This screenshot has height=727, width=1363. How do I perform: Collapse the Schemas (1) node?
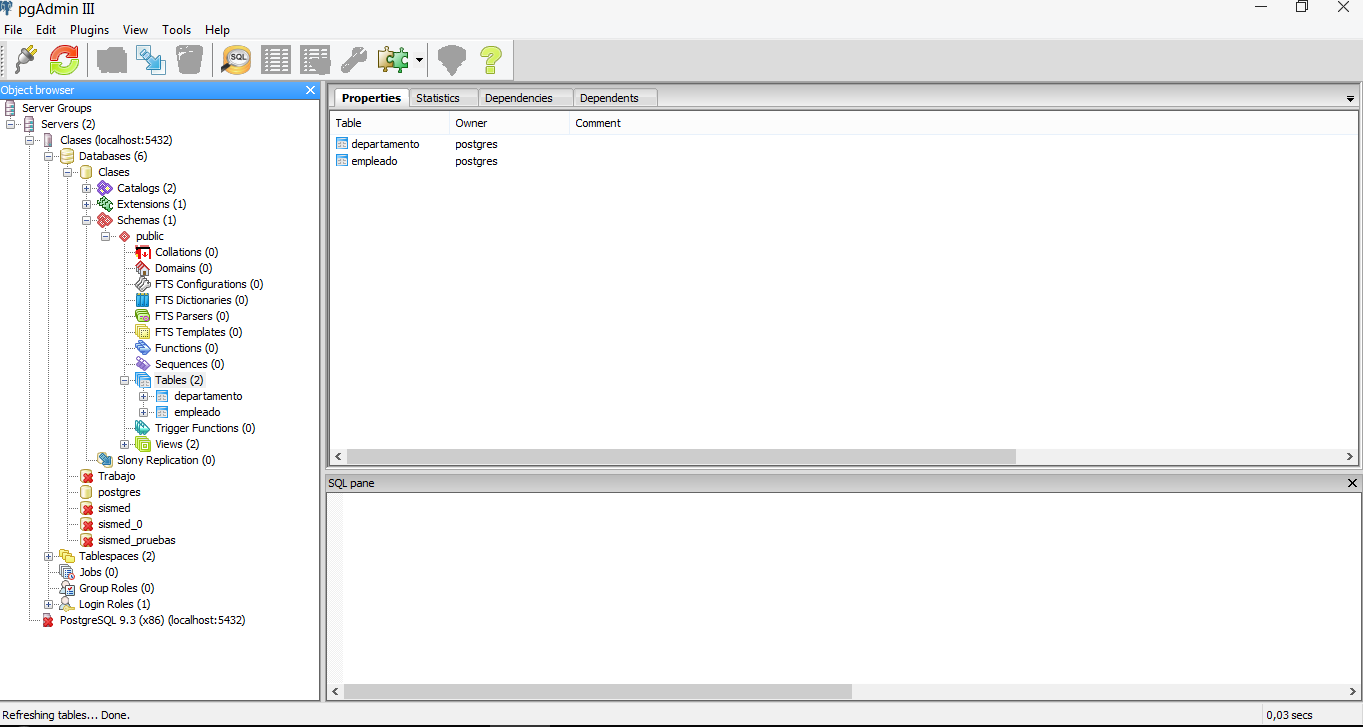point(86,220)
